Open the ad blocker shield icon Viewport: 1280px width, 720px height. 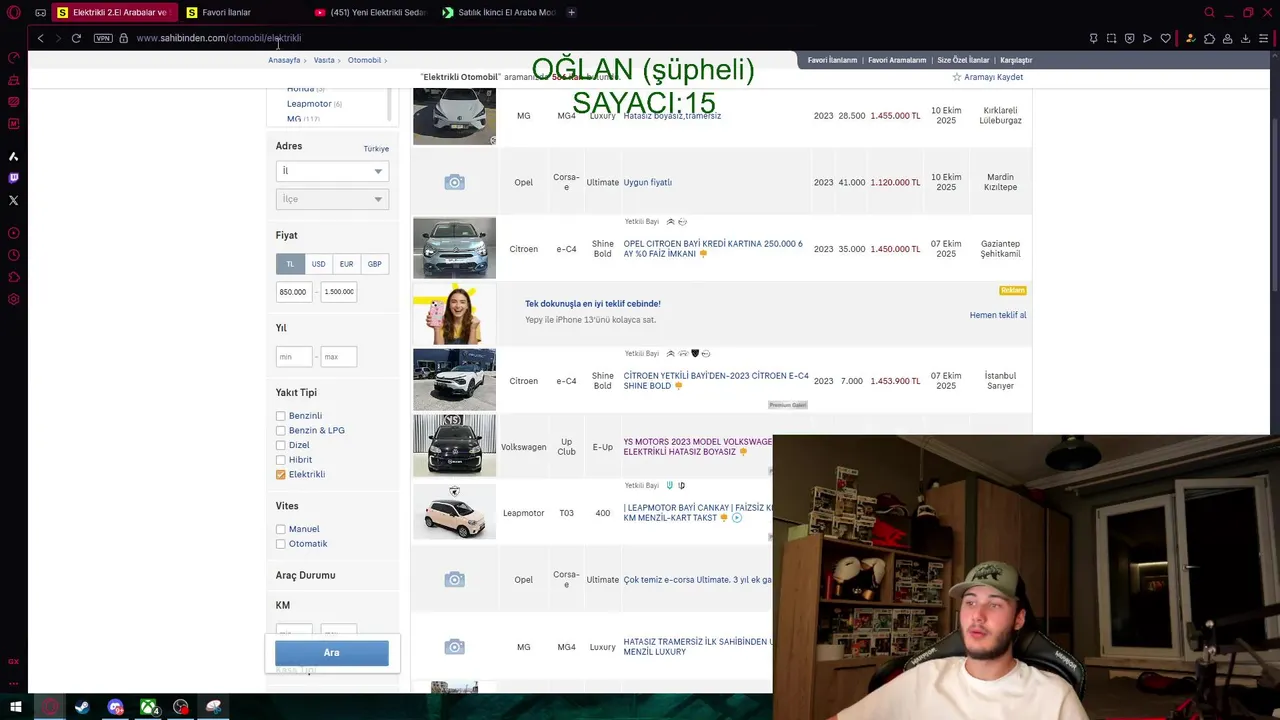pyautogui.click(x=1129, y=38)
